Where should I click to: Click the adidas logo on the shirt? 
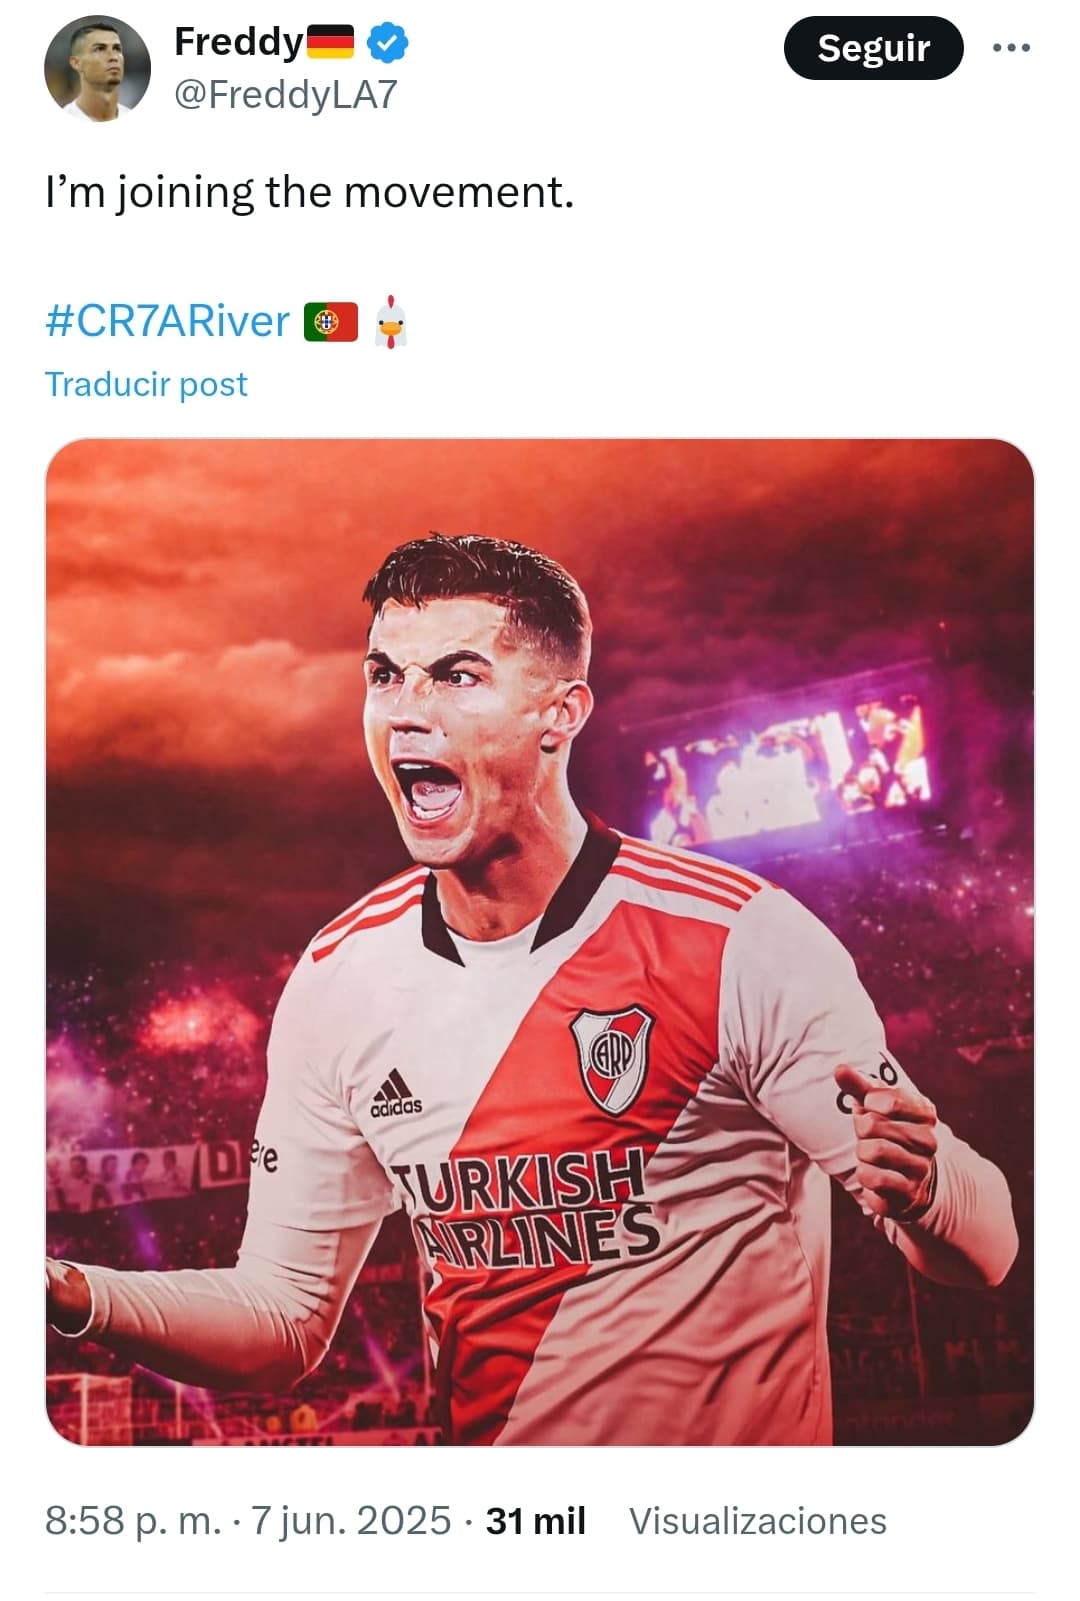[x=396, y=1093]
